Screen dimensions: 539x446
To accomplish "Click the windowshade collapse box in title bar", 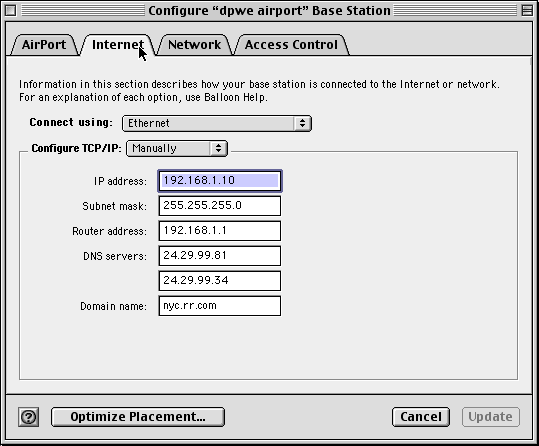I will 527,11.
